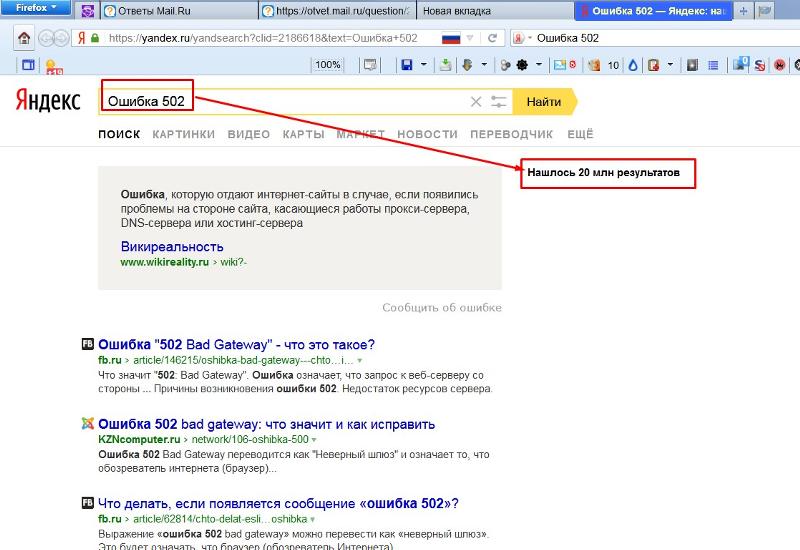Viewport: 800px width, 550px height.
Task: Reload the current page
Action: pyautogui.click(x=492, y=38)
